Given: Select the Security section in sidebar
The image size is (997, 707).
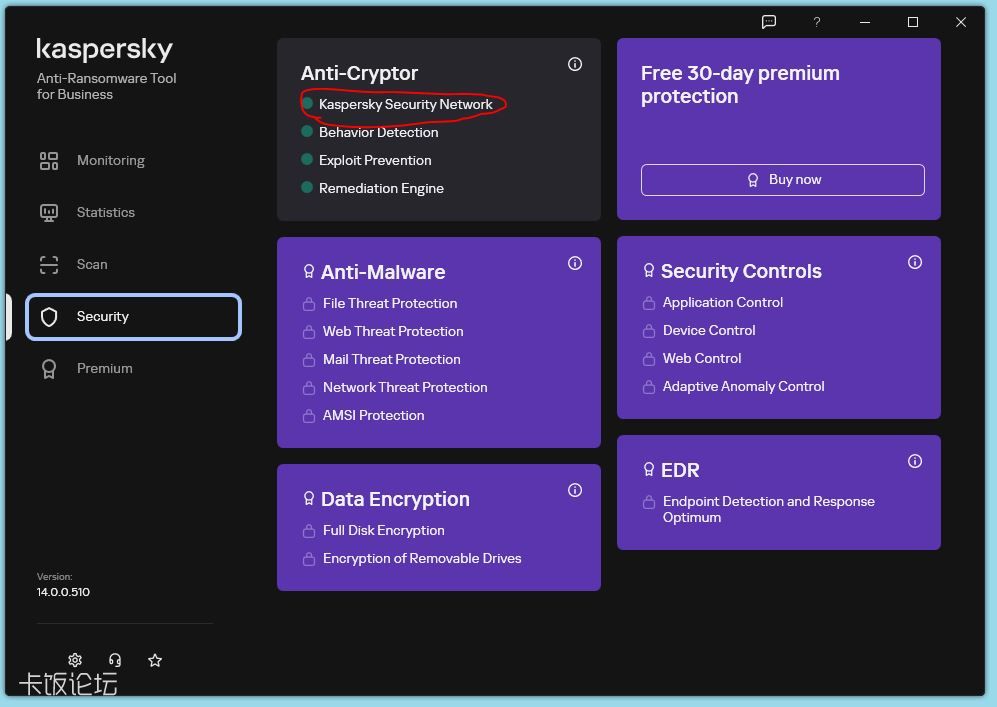Looking at the screenshot, I should [134, 317].
